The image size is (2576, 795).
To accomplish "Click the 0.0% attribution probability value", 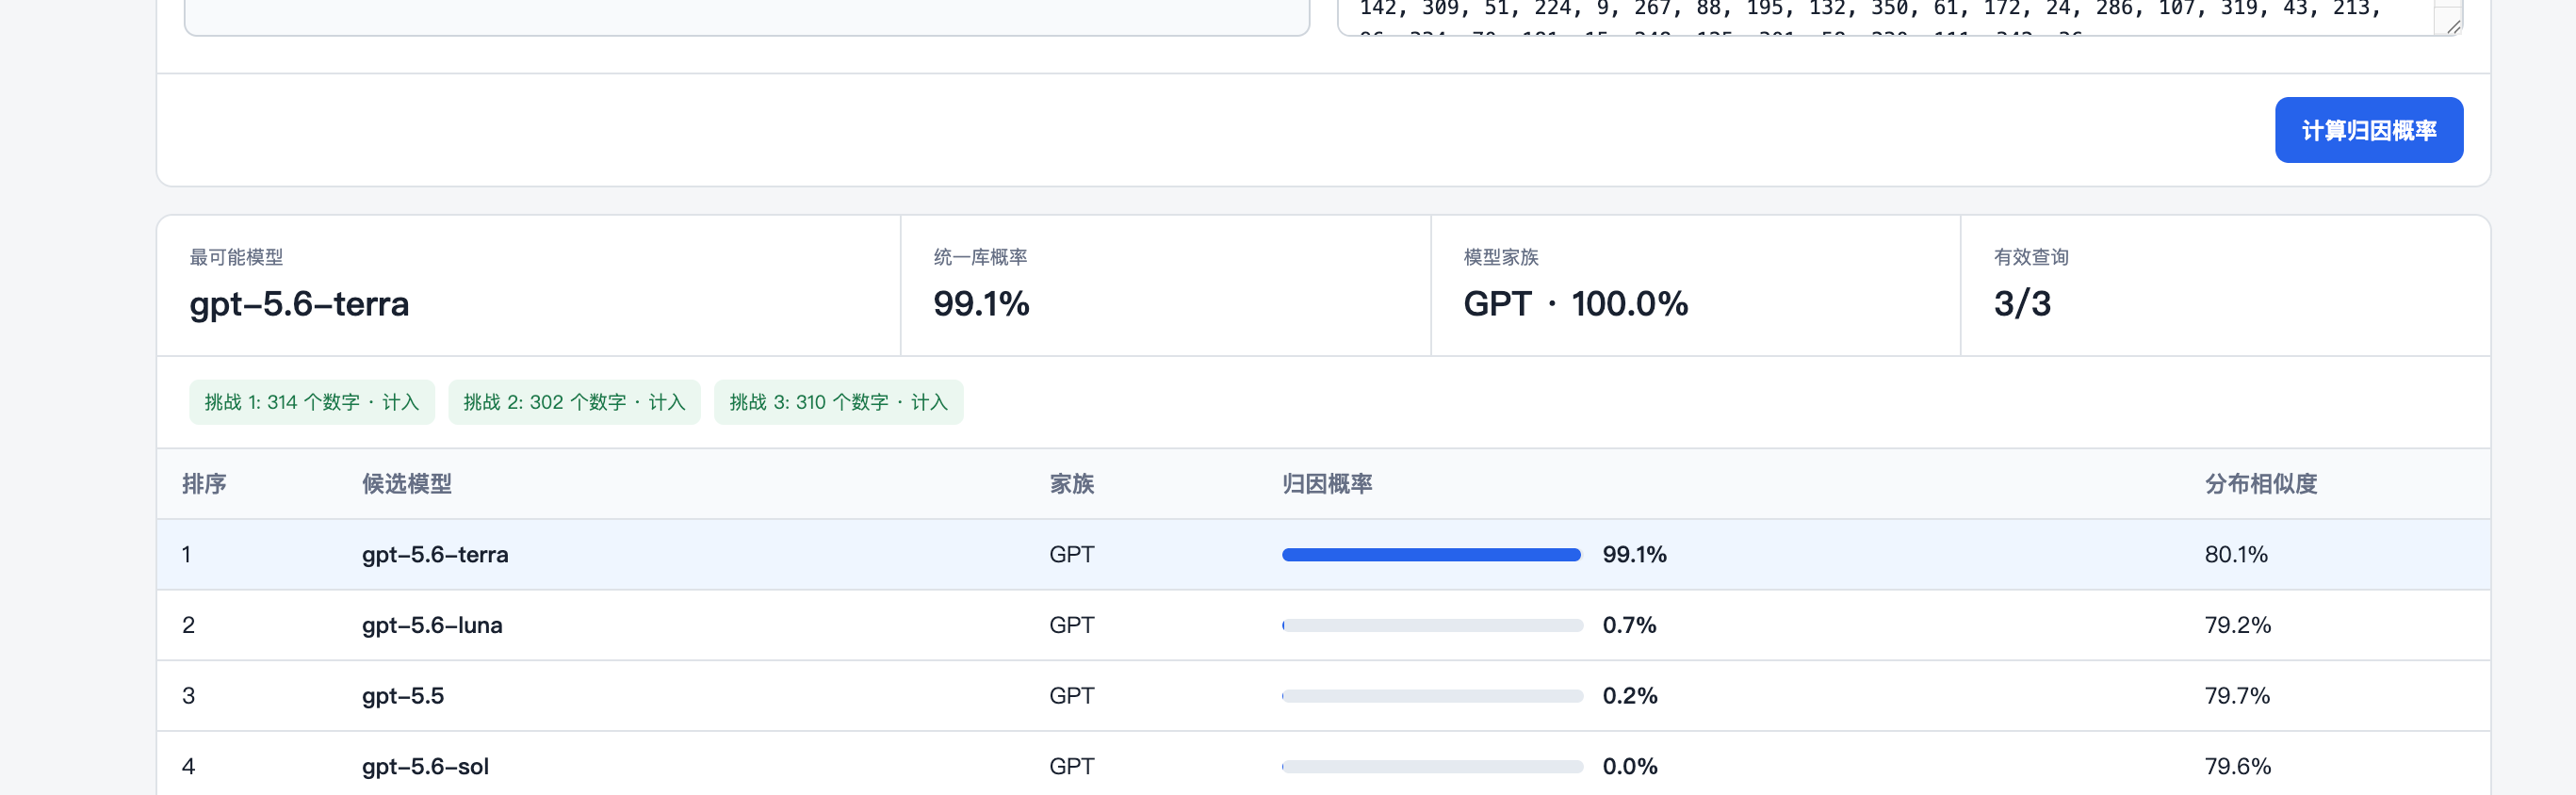I will [x=1630, y=767].
